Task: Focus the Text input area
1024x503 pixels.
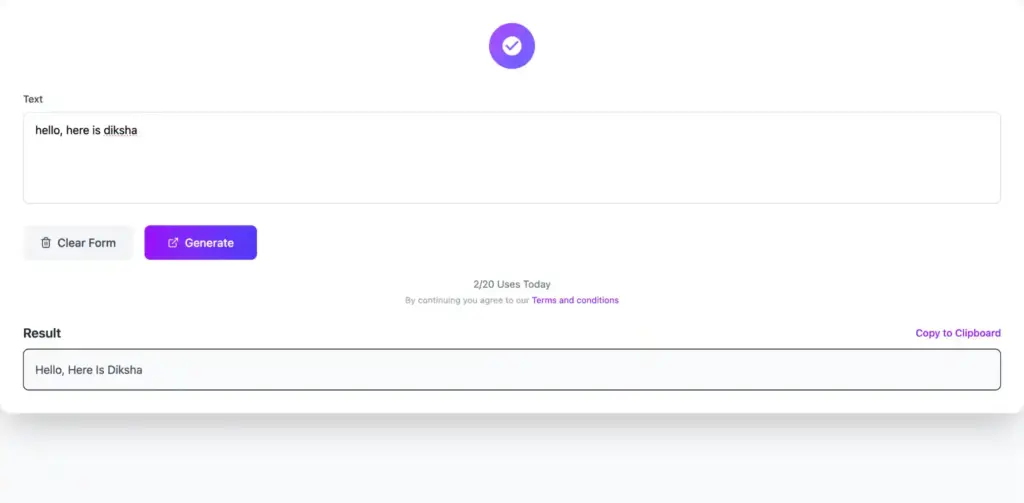Action: pos(511,157)
